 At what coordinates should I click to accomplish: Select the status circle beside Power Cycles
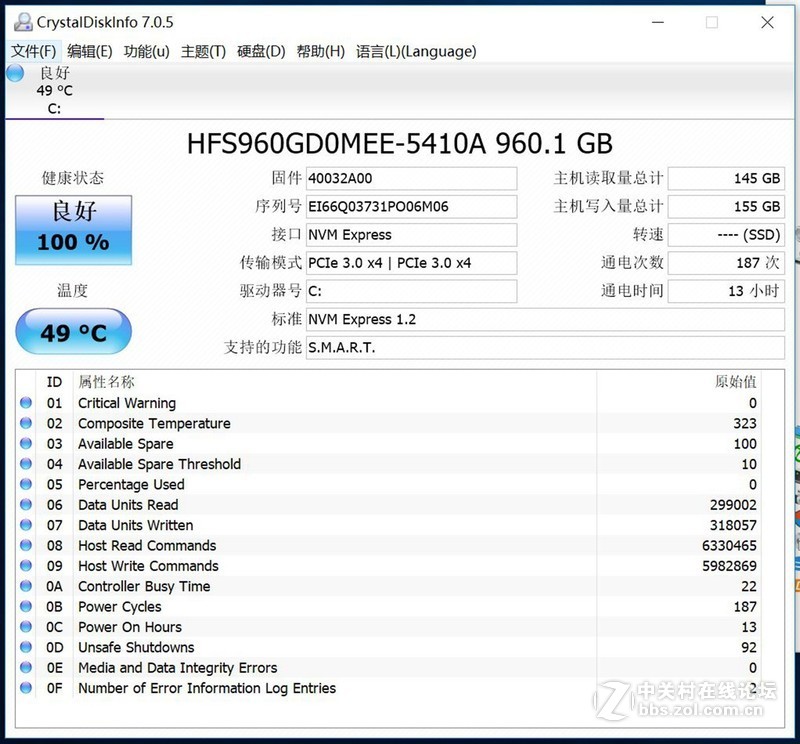[25, 606]
